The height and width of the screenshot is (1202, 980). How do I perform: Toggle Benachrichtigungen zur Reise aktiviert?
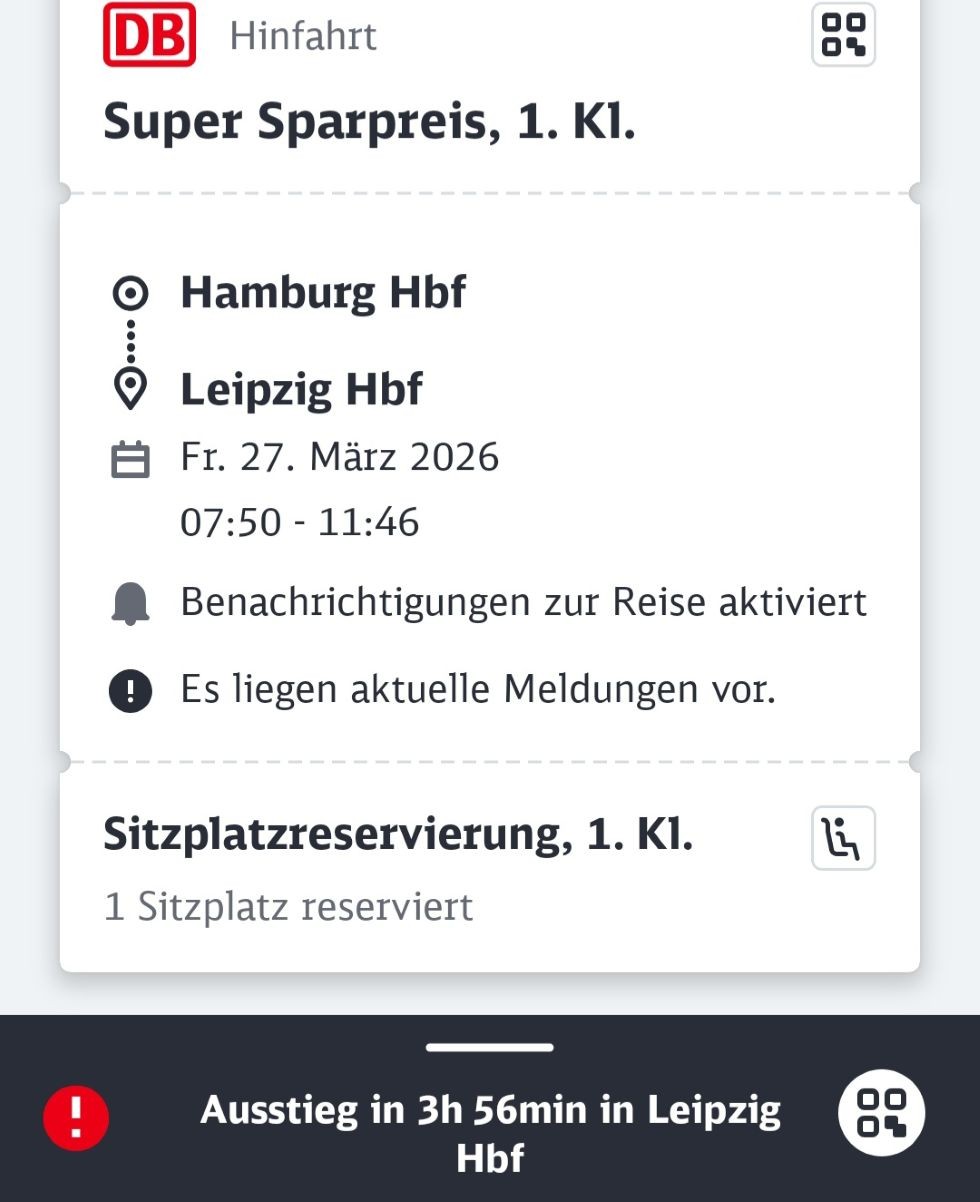tap(523, 603)
